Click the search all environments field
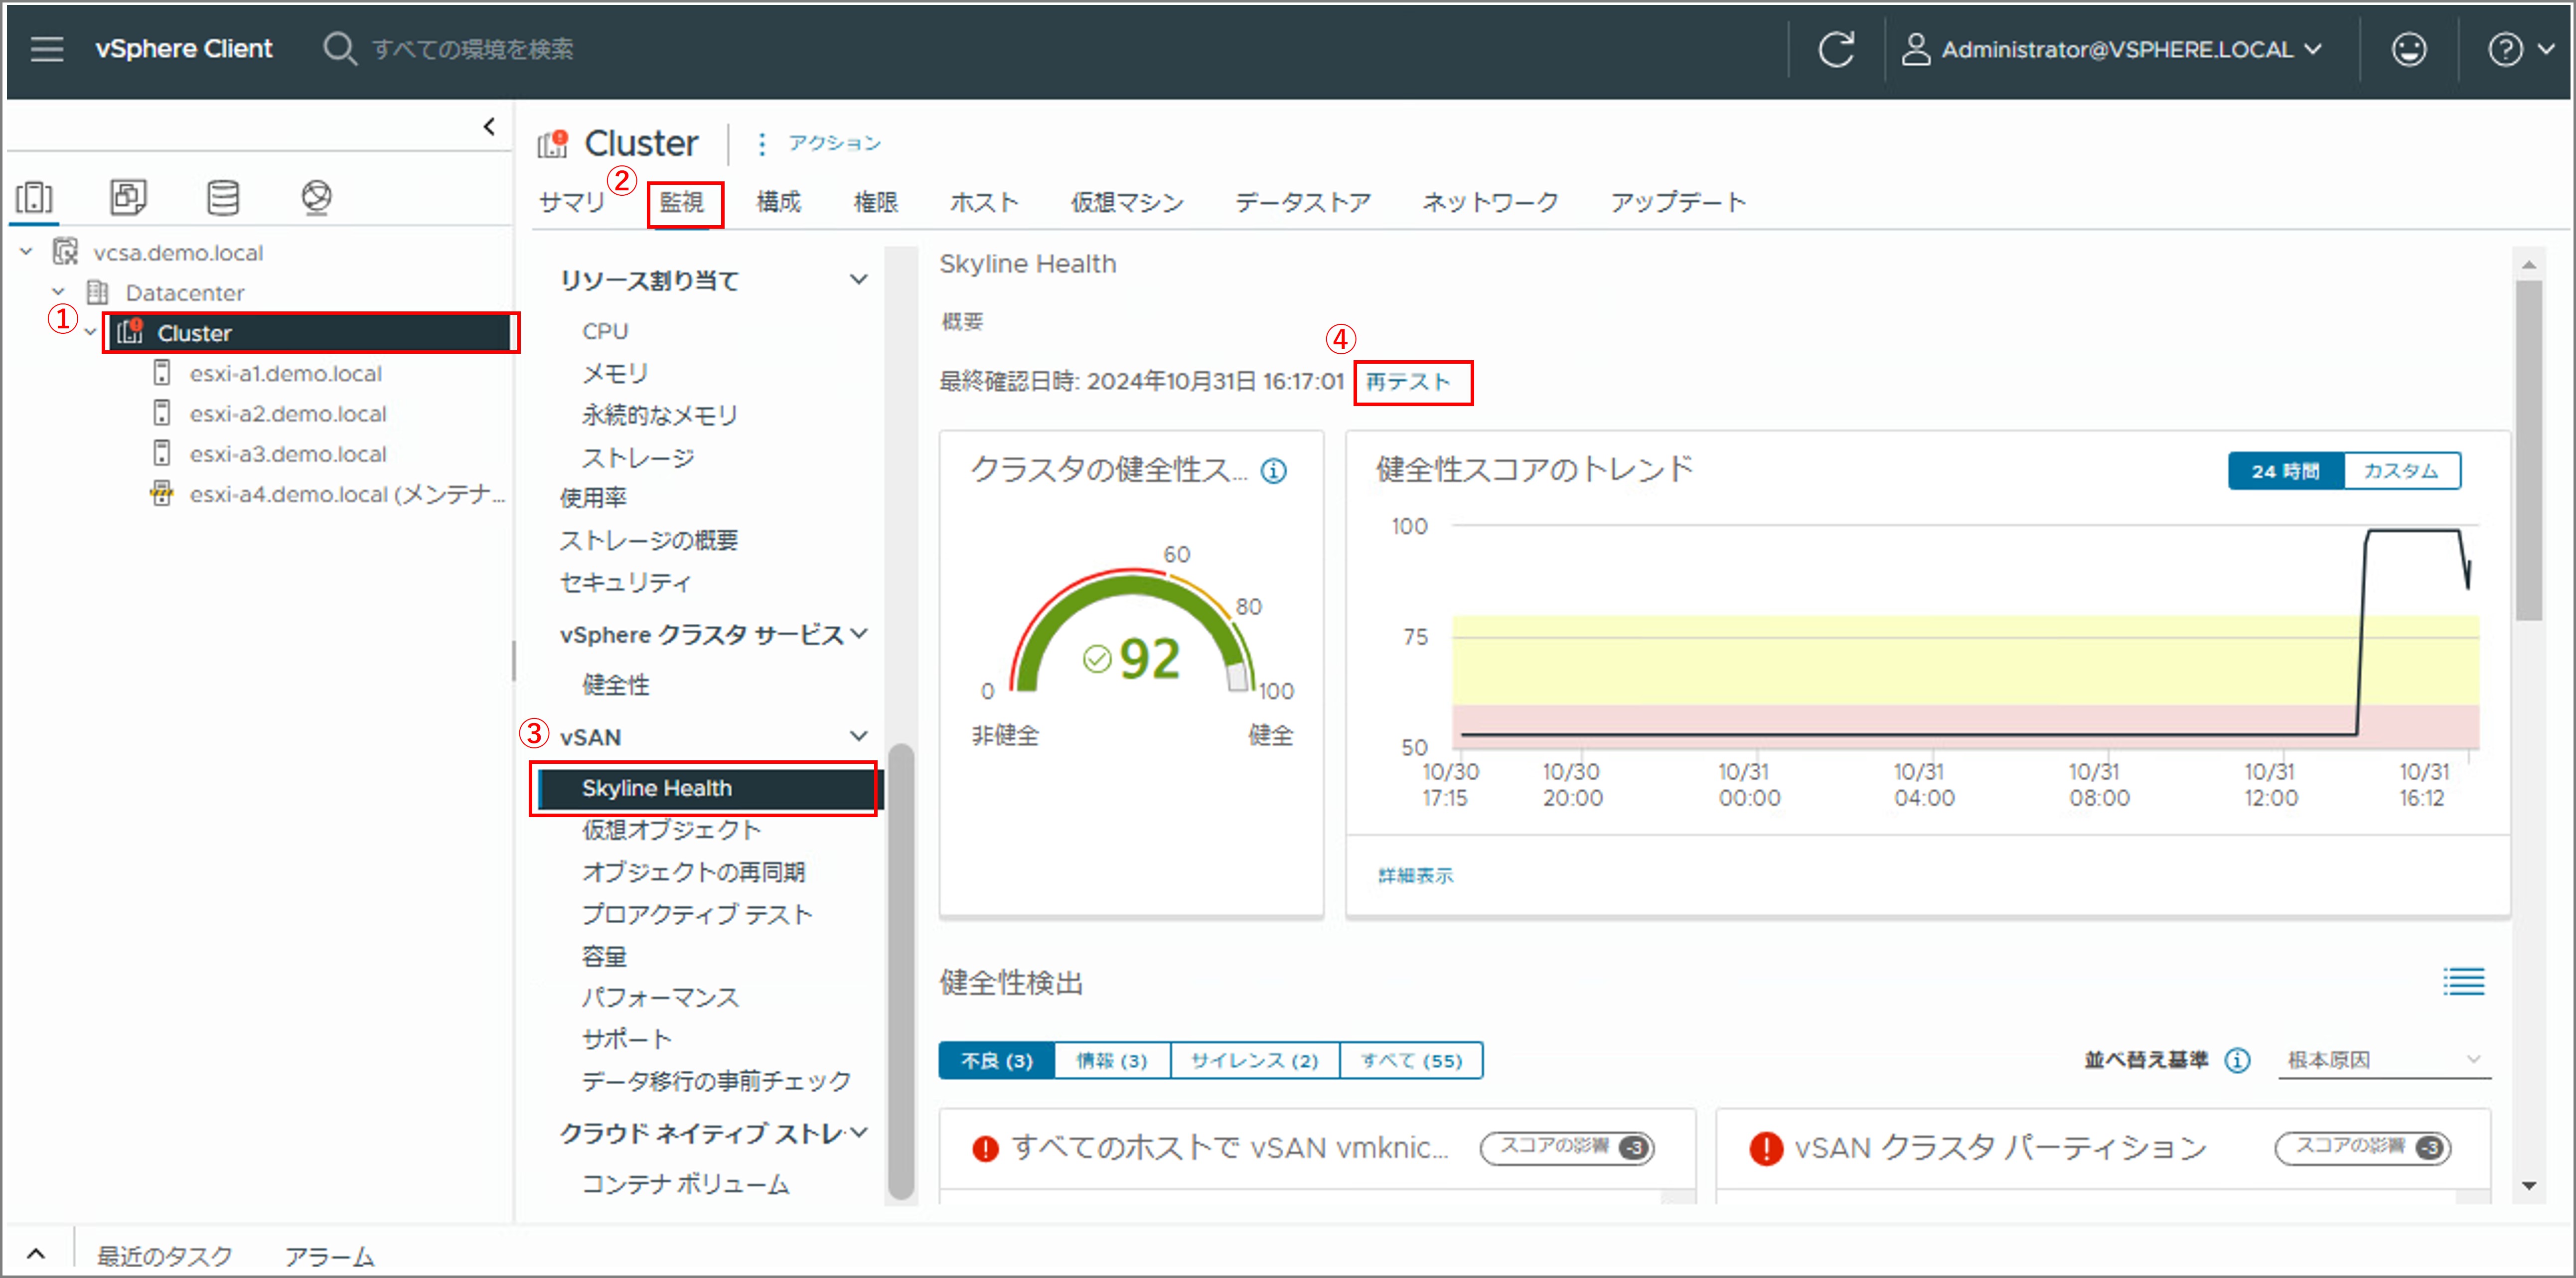The image size is (2576, 1278). 472,48
